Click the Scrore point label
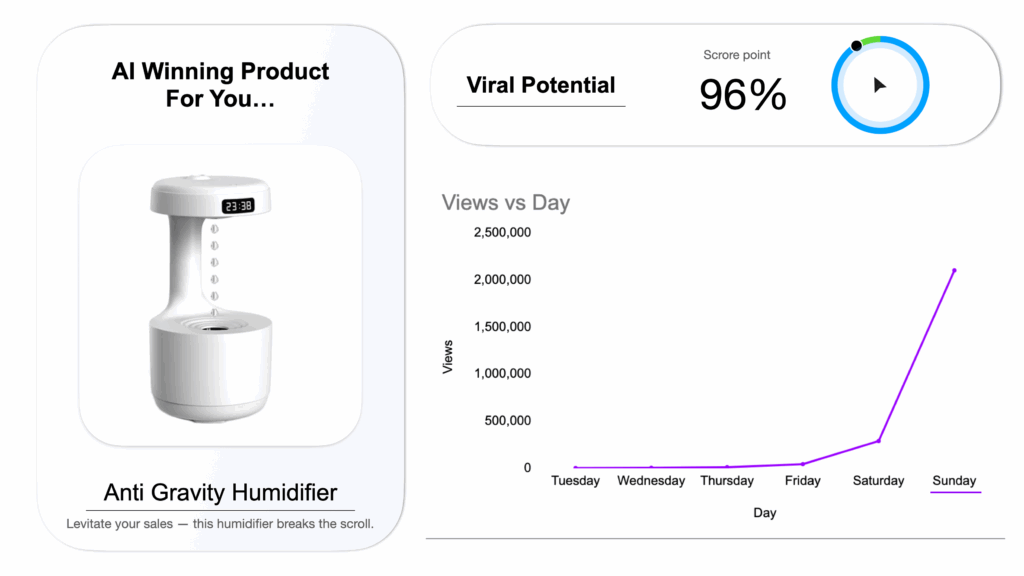The width and height of the screenshot is (1024, 576). click(x=737, y=56)
